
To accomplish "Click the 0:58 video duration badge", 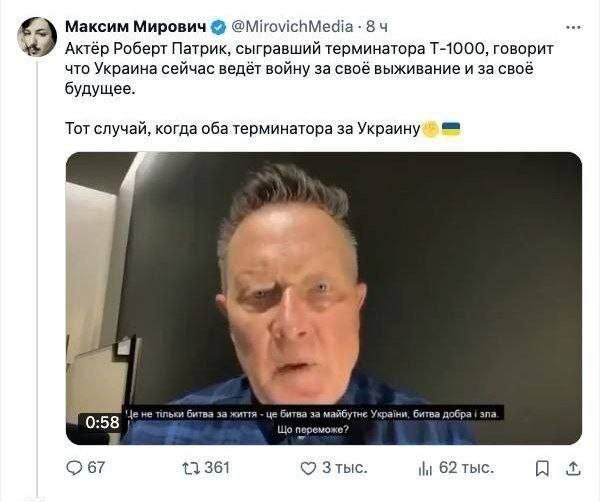I will pos(102,422).
